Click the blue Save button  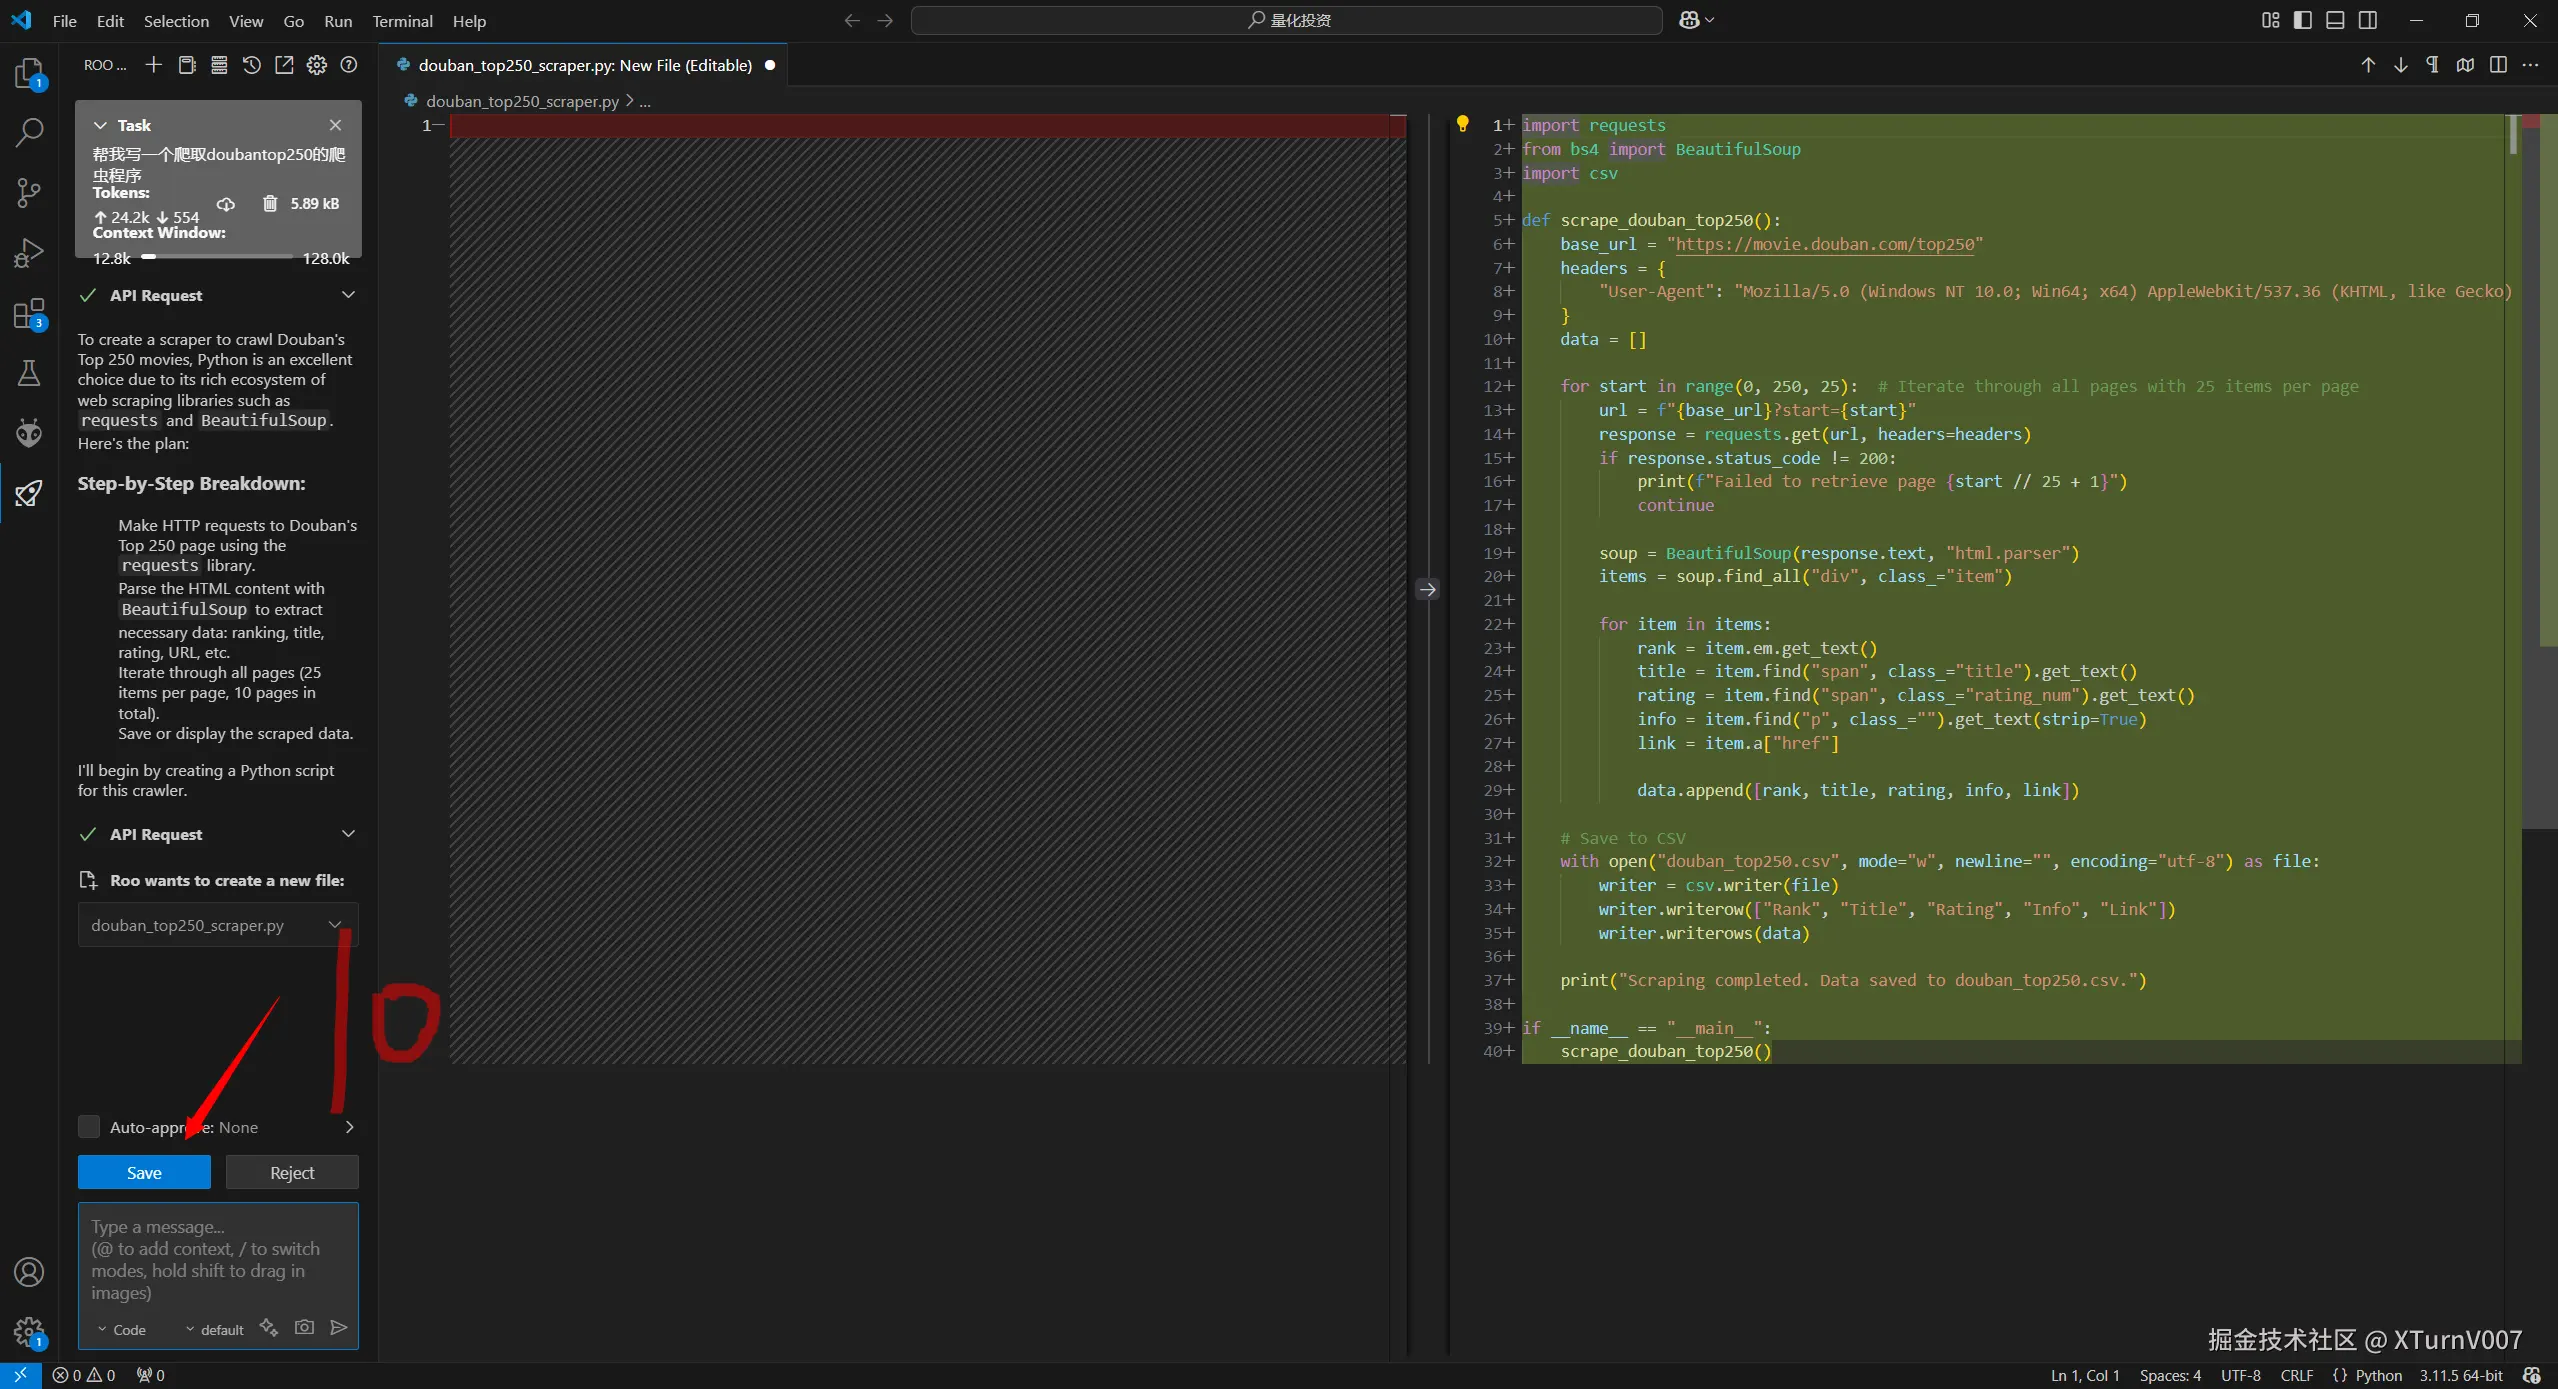(x=144, y=1172)
